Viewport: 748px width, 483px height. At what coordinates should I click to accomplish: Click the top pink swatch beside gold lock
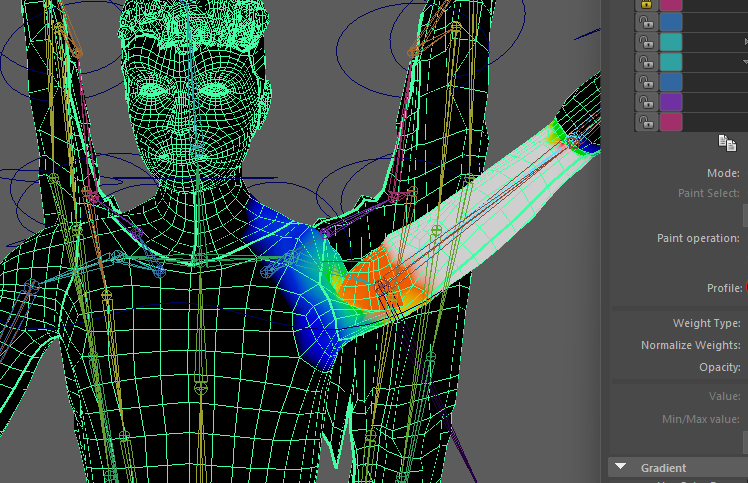point(671,4)
